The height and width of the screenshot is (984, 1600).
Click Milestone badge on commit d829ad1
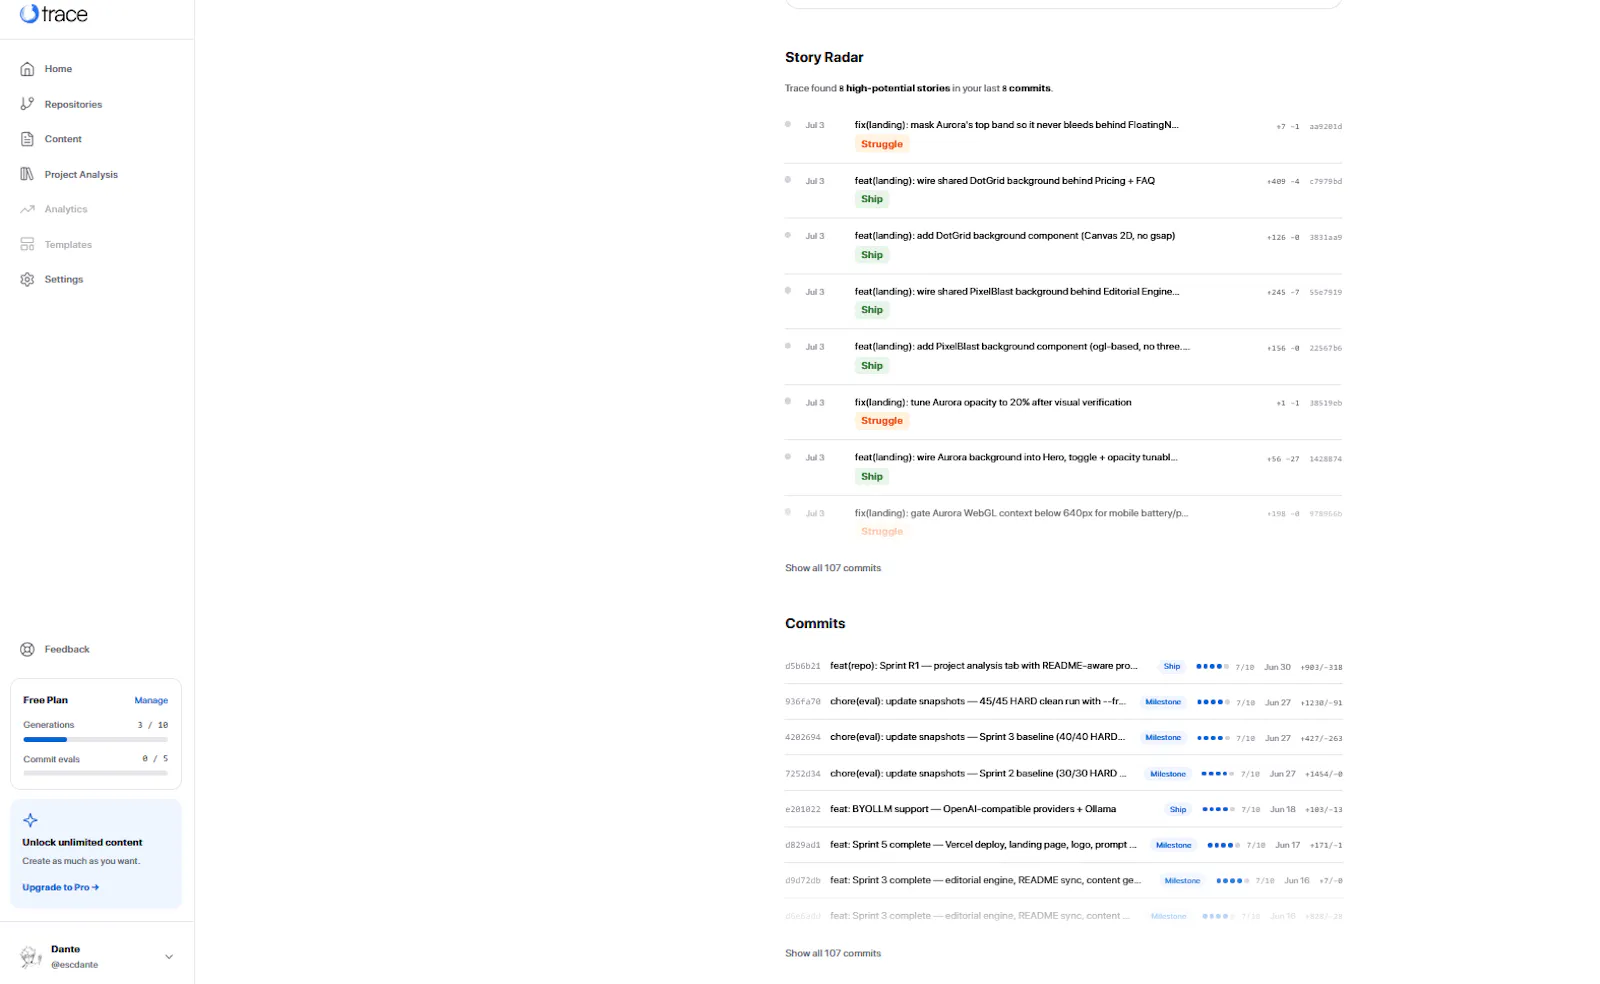(1174, 845)
